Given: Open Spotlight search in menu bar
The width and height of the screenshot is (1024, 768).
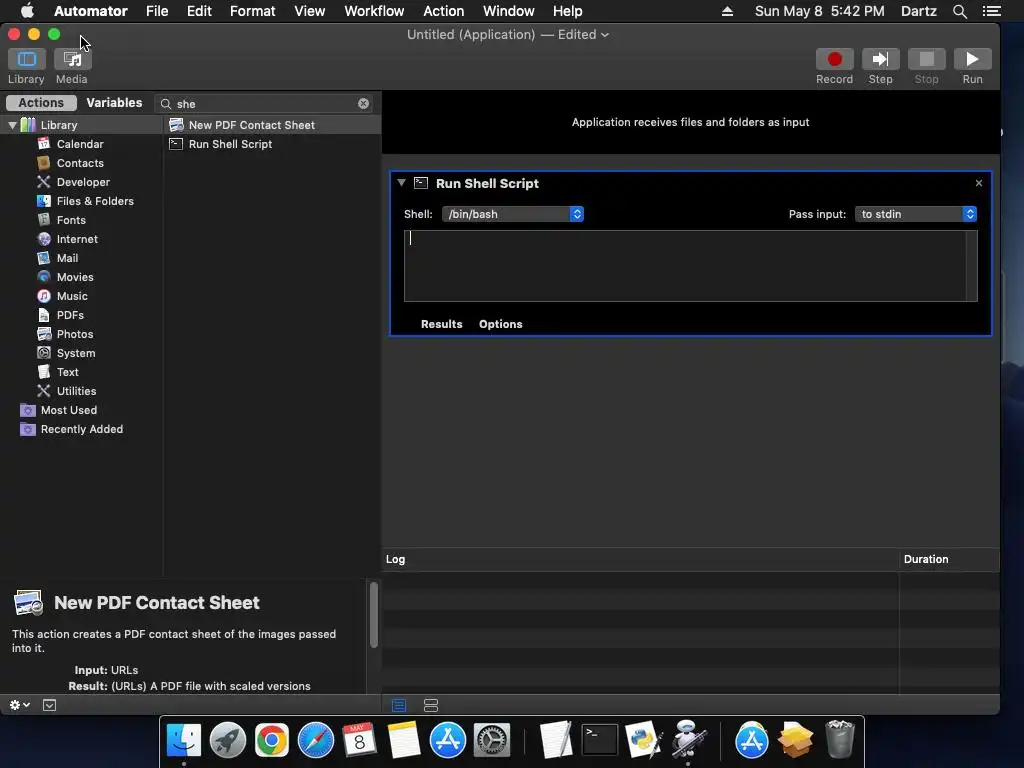Looking at the screenshot, I should (959, 11).
